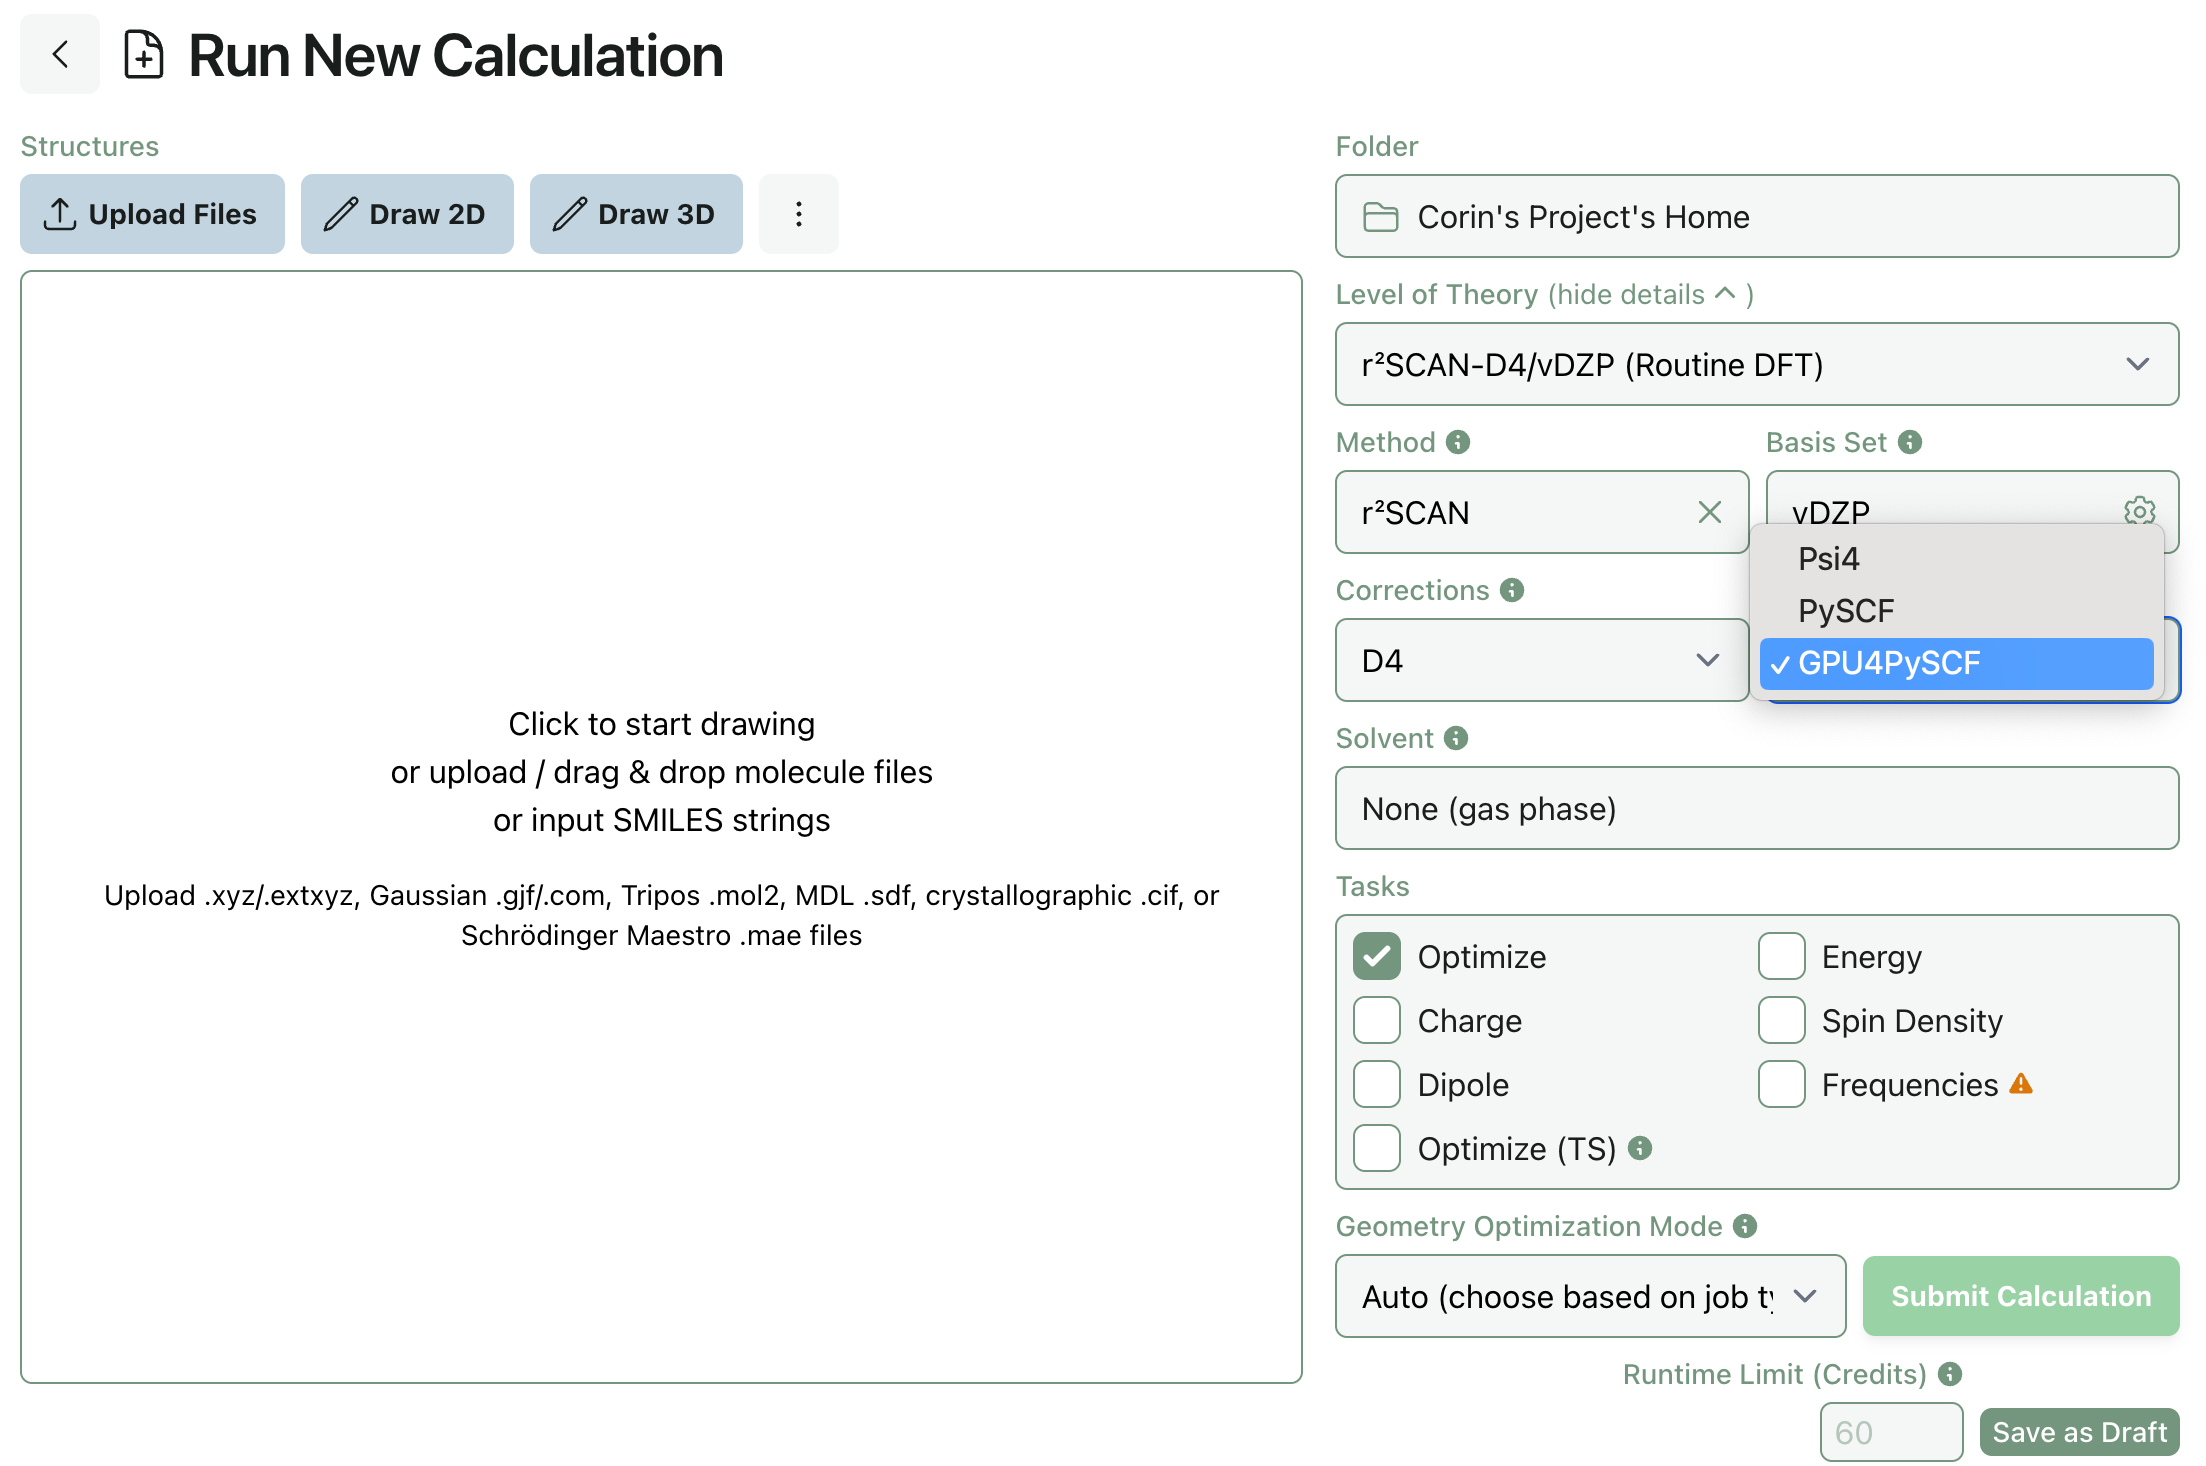Viewport: 2206px width, 1466px height.
Task: Click the Method info icon
Action: (x=1458, y=442)
